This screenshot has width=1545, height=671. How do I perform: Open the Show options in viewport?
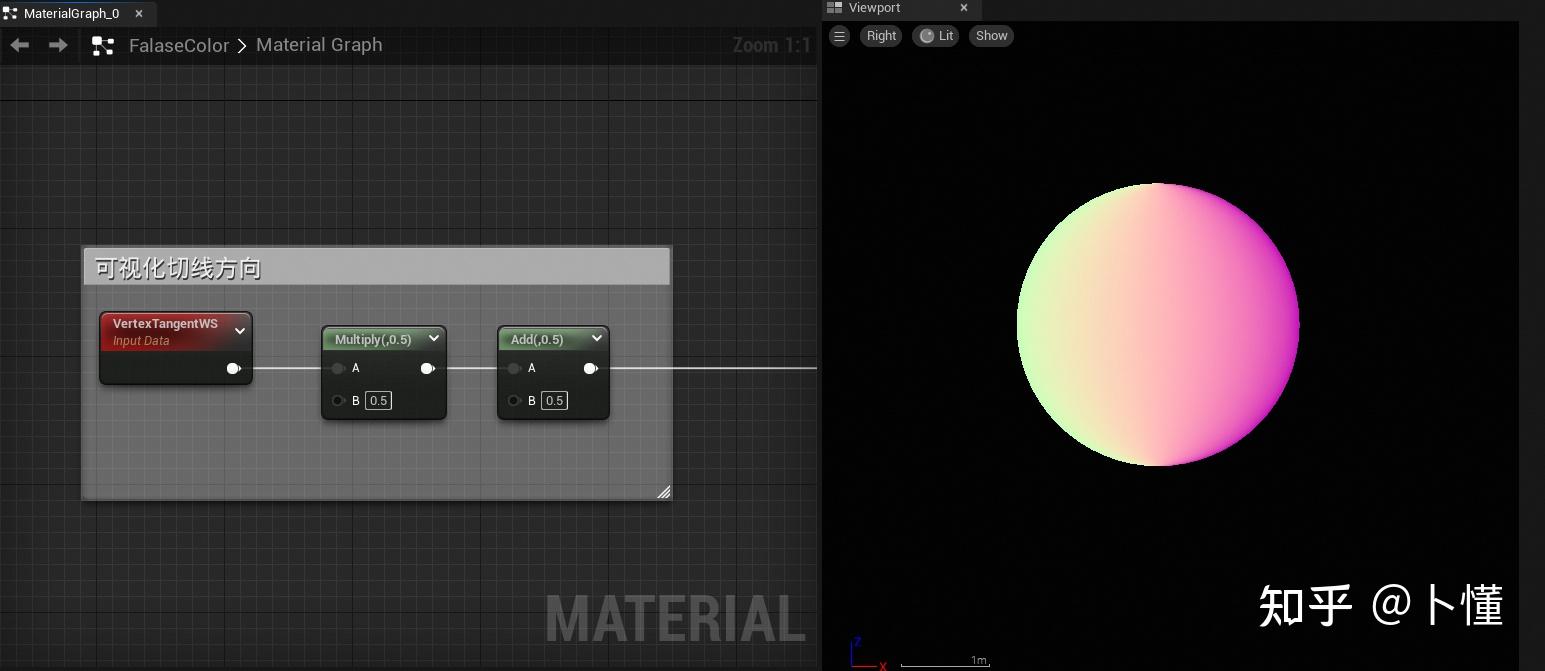coord(990,35)
